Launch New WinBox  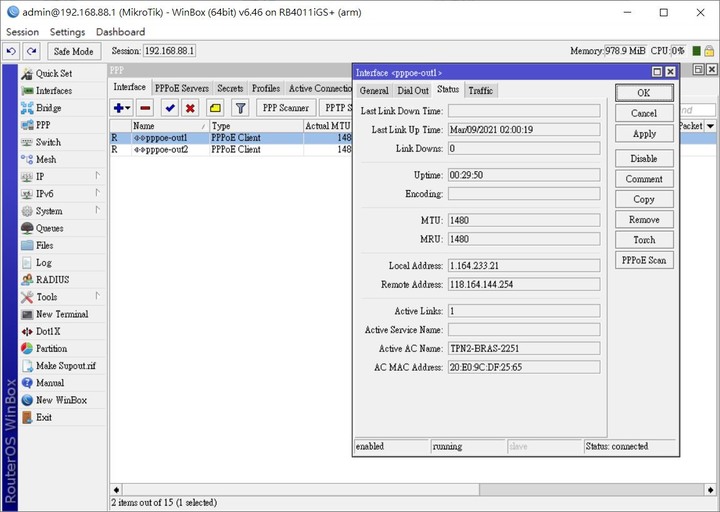(x=61, y=400)
